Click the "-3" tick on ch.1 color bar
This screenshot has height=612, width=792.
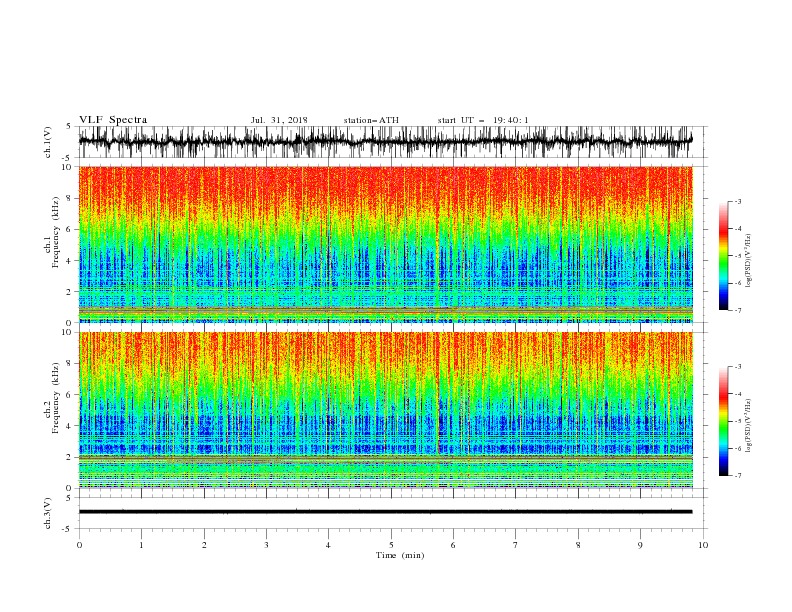737,201
